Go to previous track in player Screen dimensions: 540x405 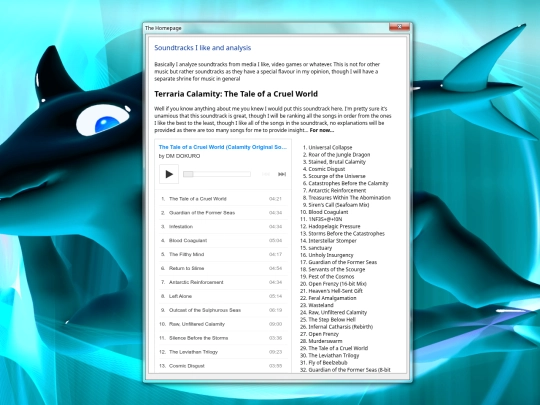tap(266, 174)
